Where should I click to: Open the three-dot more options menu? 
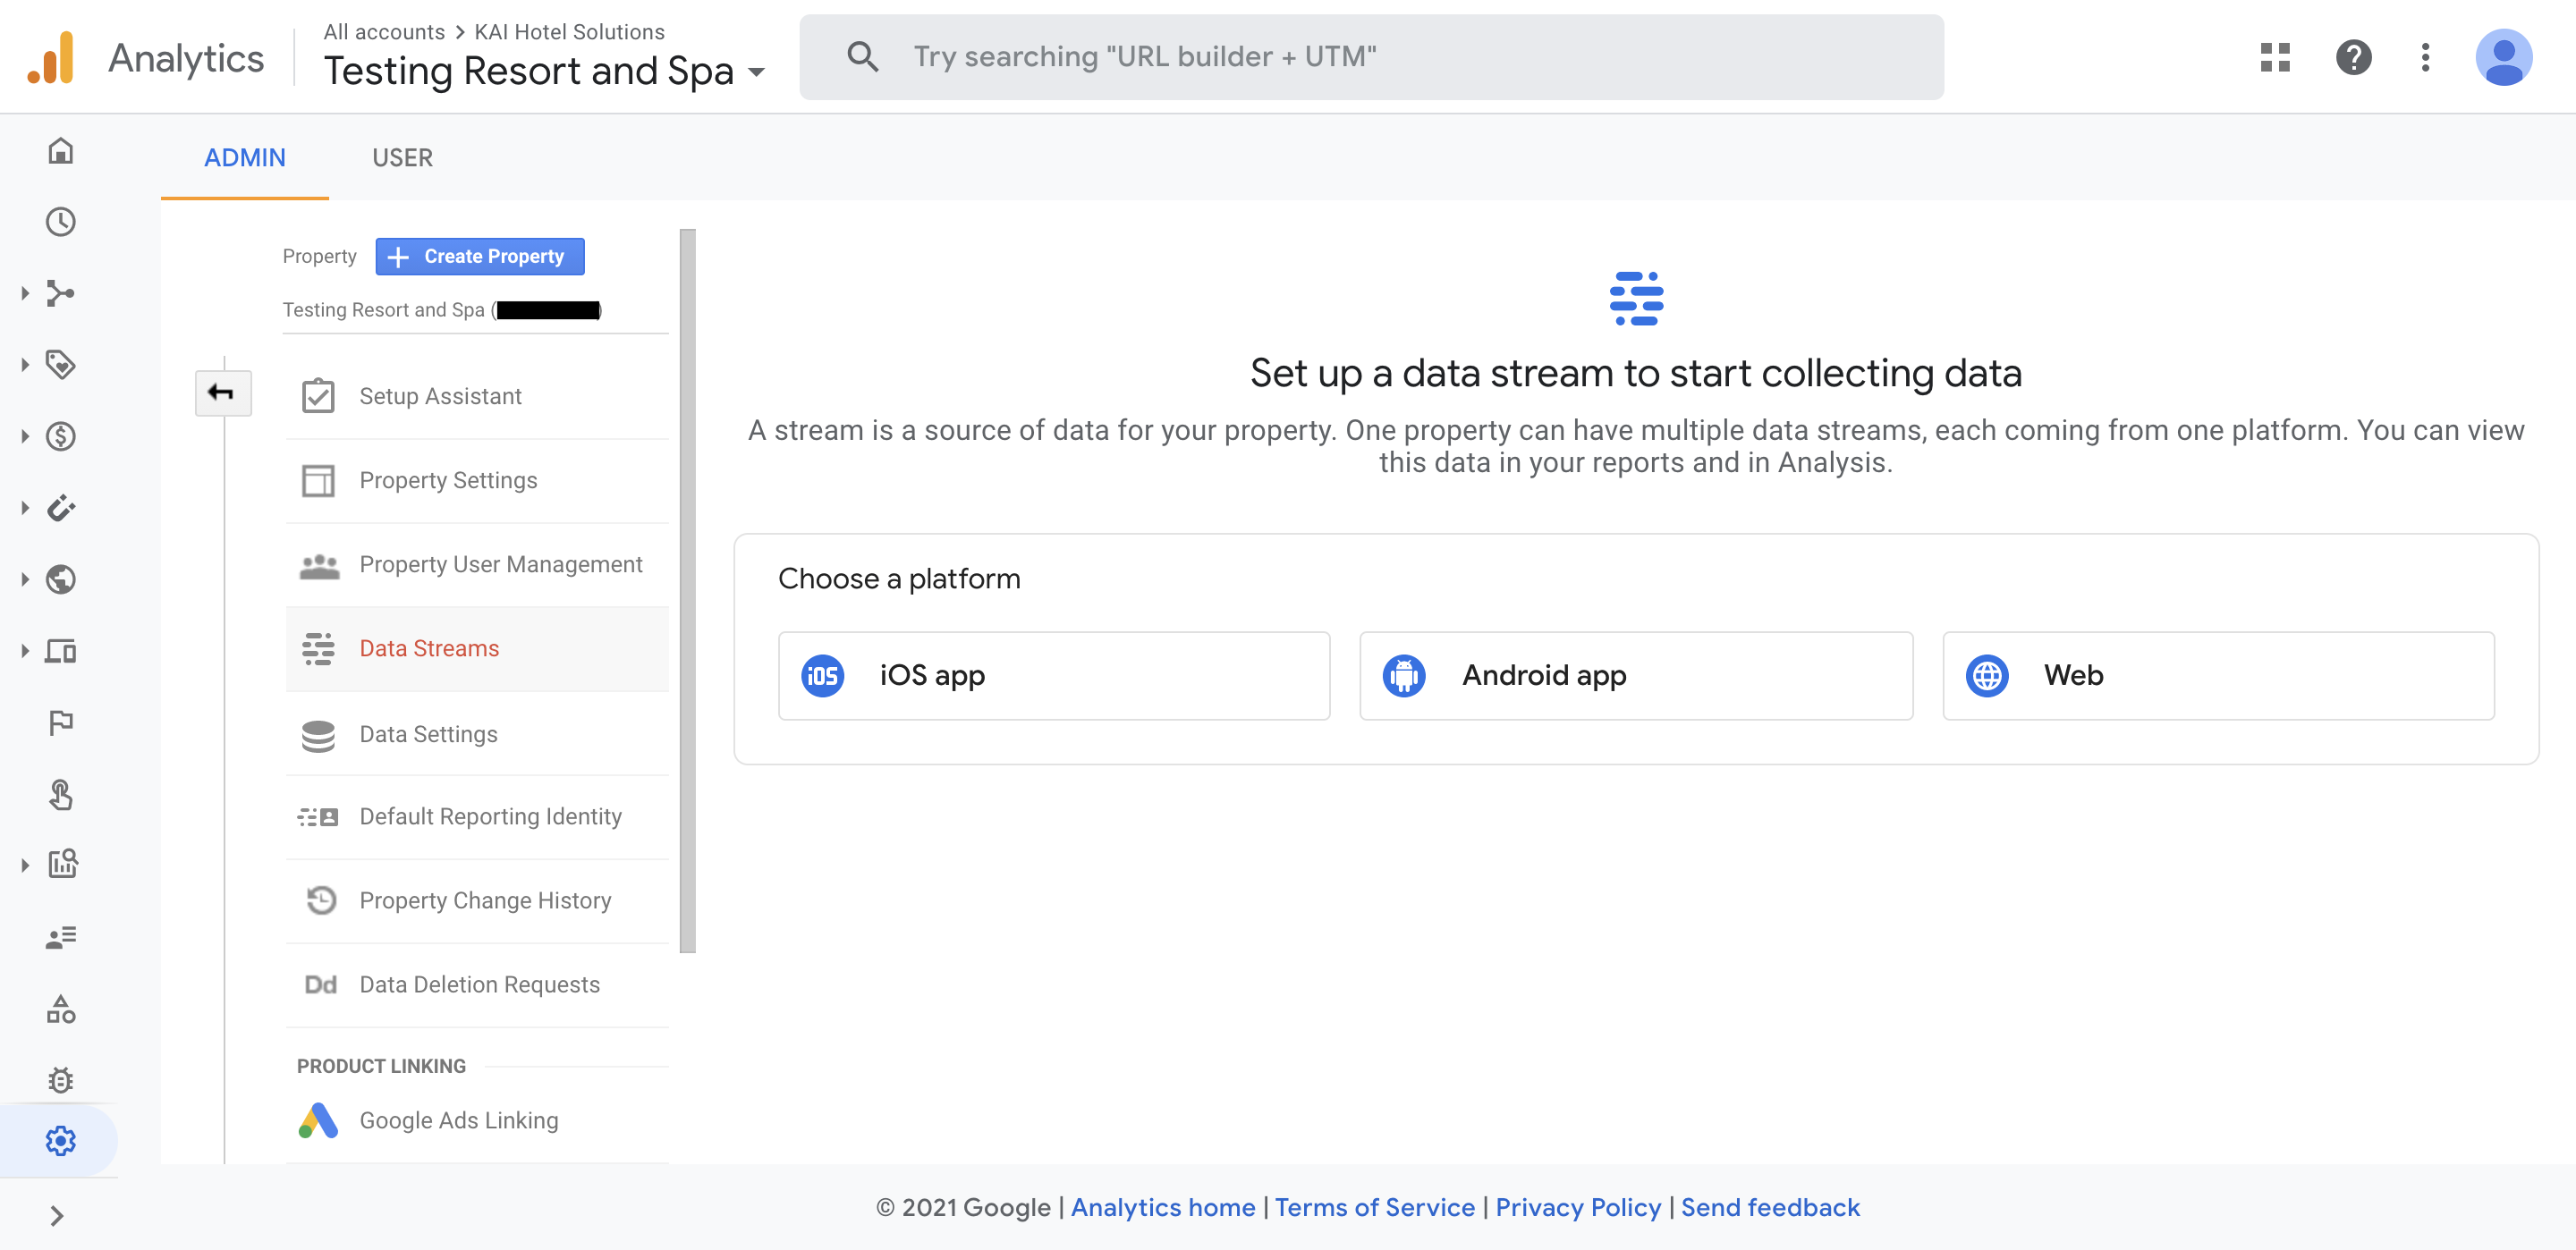(2425, 57)
